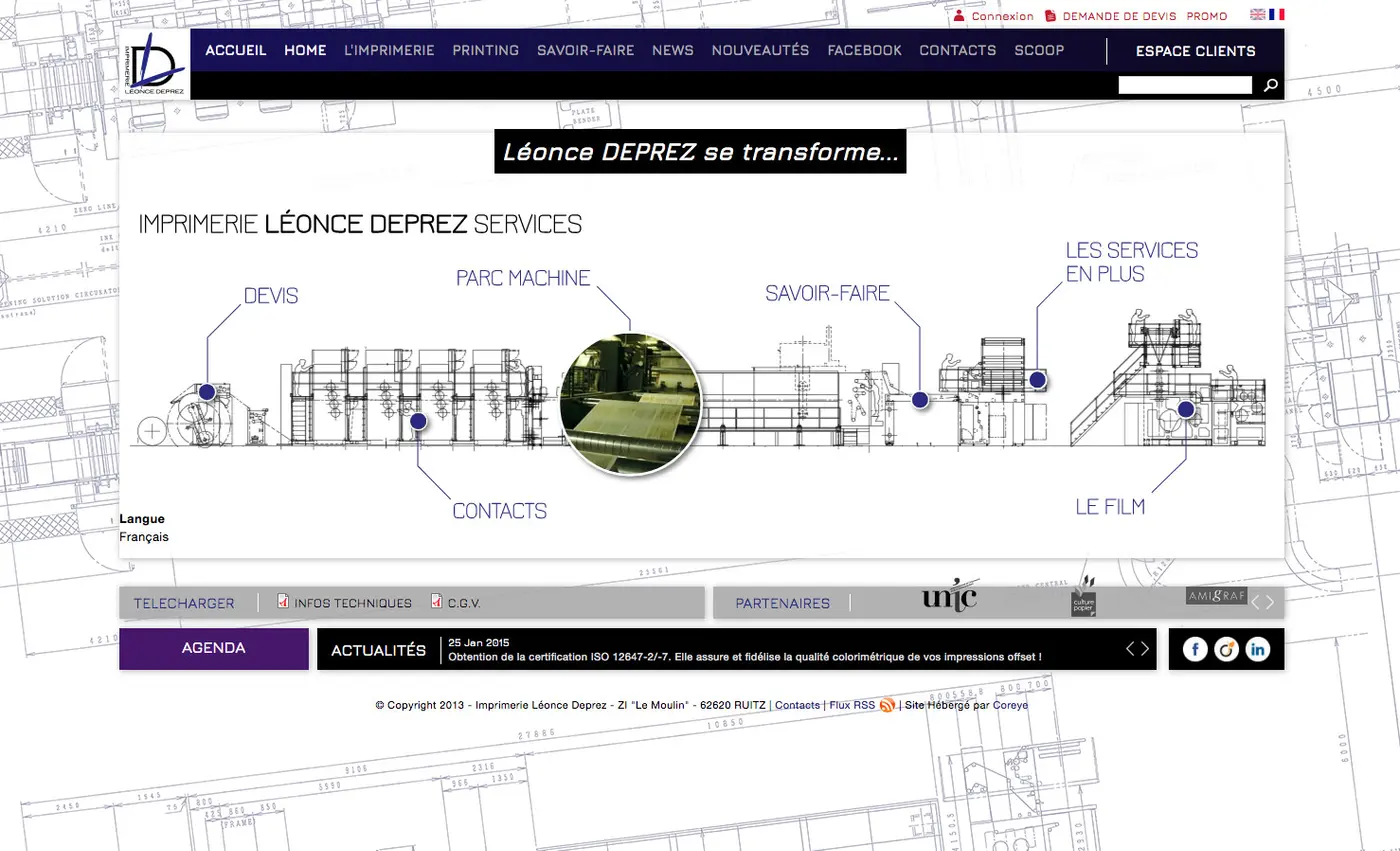1400x851 pixels.
Task: Open the SCOOP menu item
Action: pyautogui.click(x=1039, y=50)
